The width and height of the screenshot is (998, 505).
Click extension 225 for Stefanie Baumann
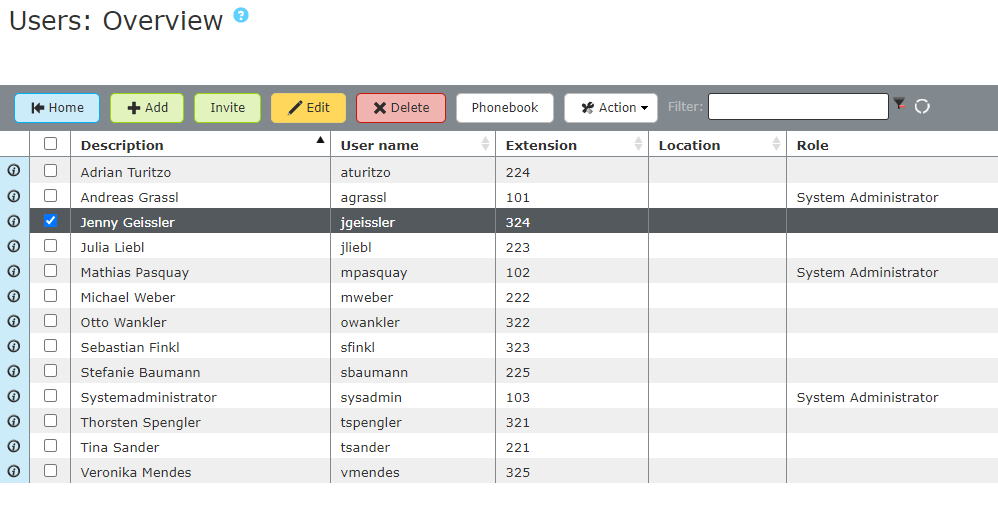572,372
